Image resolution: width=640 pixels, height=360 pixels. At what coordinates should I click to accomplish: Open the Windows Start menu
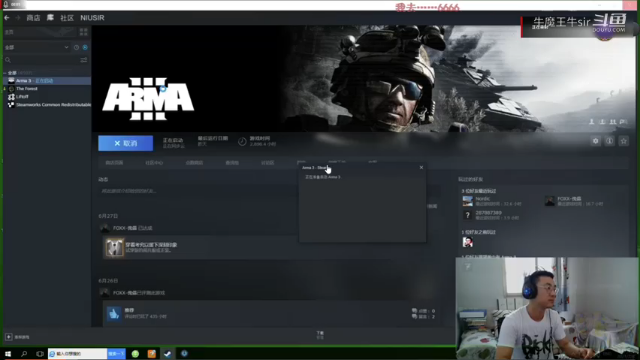(x=8, y=353)
